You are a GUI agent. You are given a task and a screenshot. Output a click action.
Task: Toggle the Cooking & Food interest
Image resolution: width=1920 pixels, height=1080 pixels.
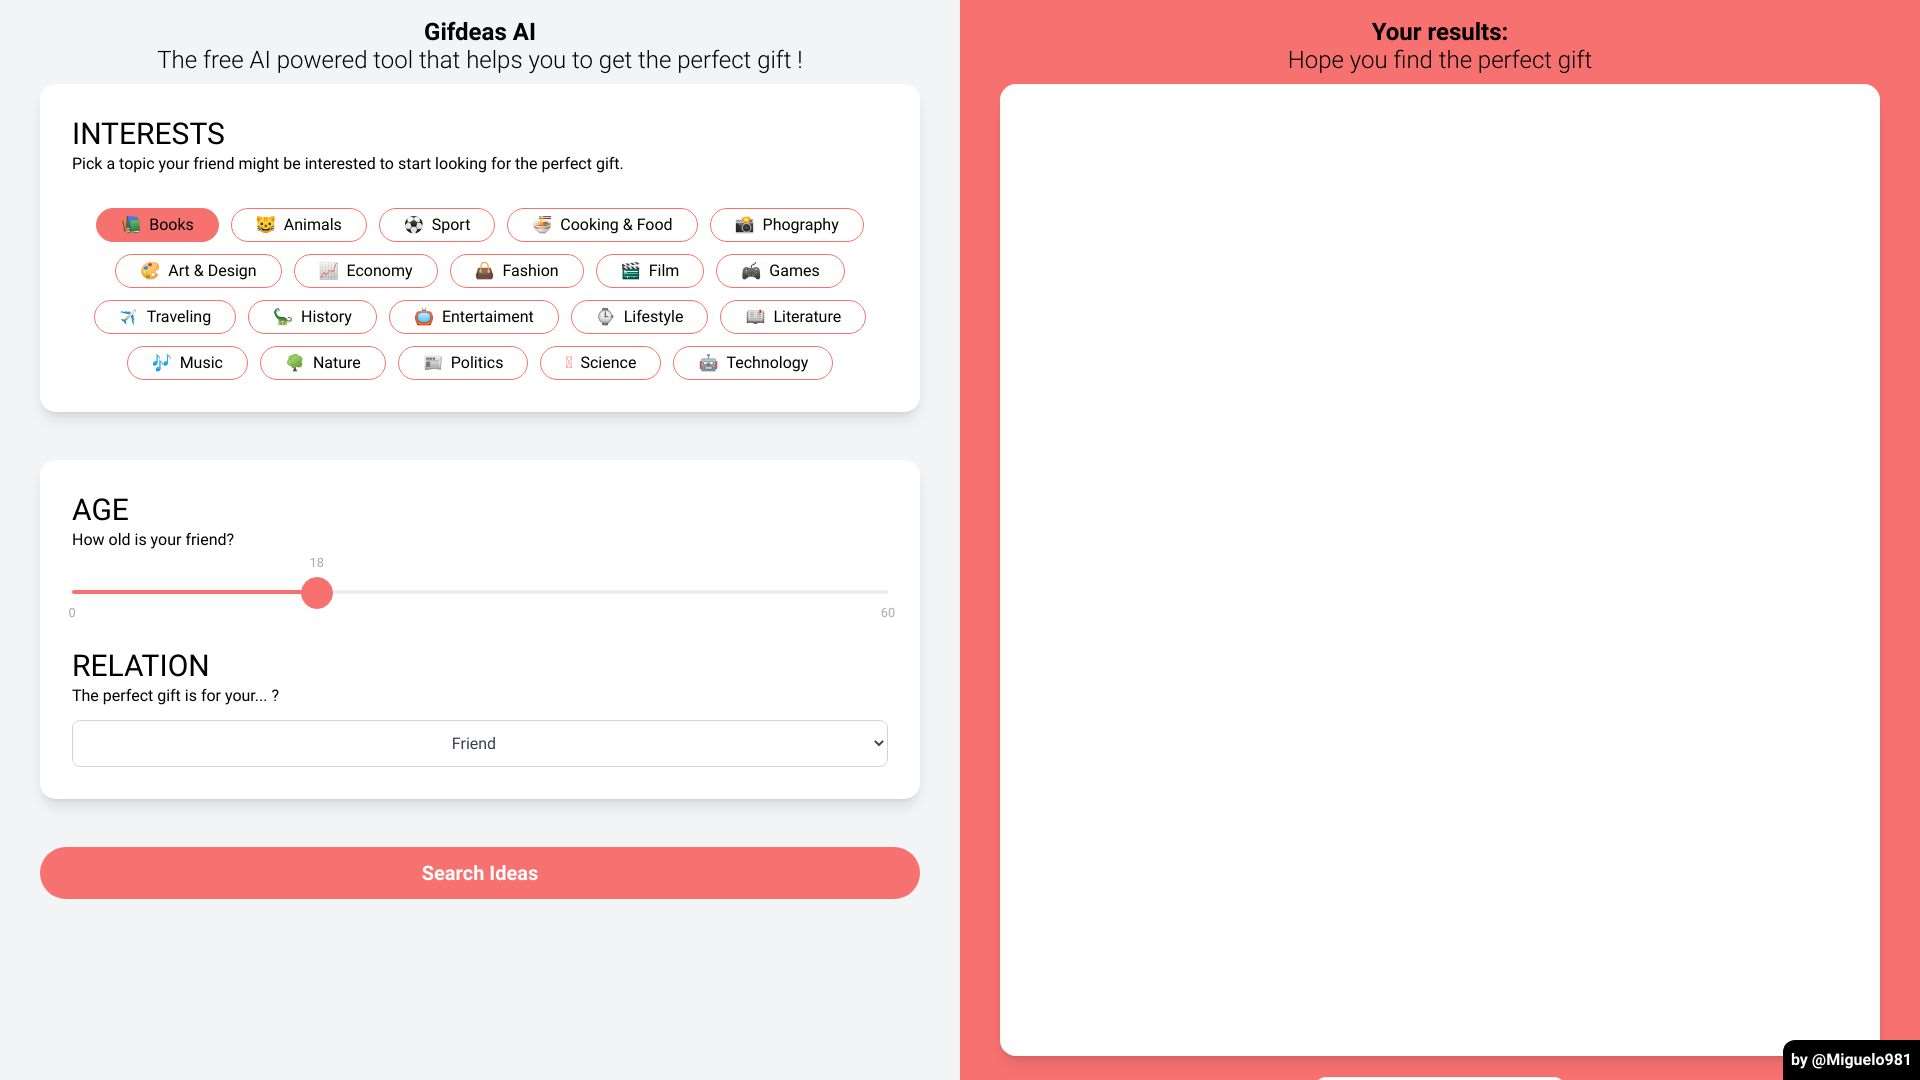[601, 224]
